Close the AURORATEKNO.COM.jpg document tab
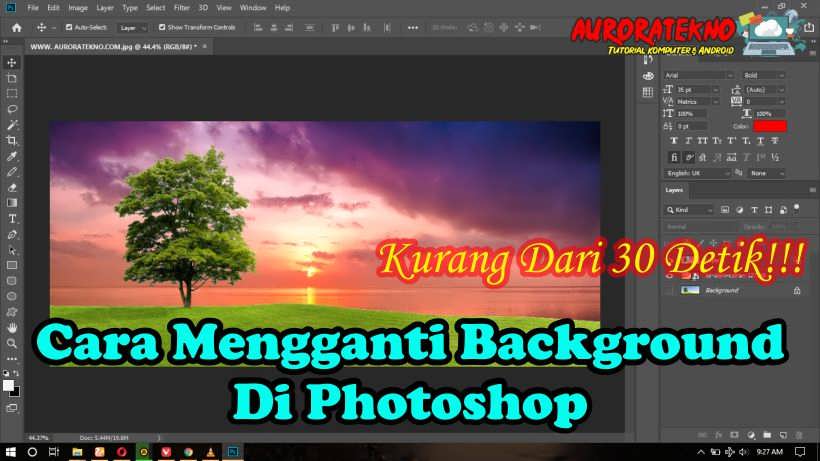 tap(204, 47)
